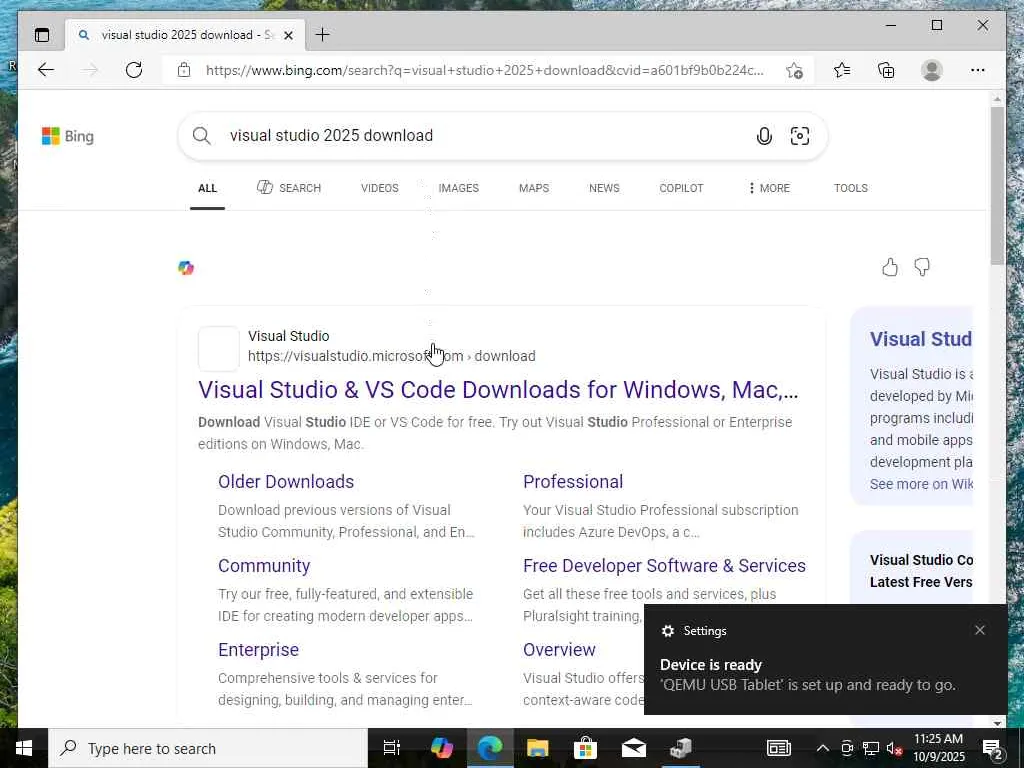The width and height of the screenshot is (1024, 768).
Task: Click the page vertical scrollbar thumb
Action: point(997,185)
